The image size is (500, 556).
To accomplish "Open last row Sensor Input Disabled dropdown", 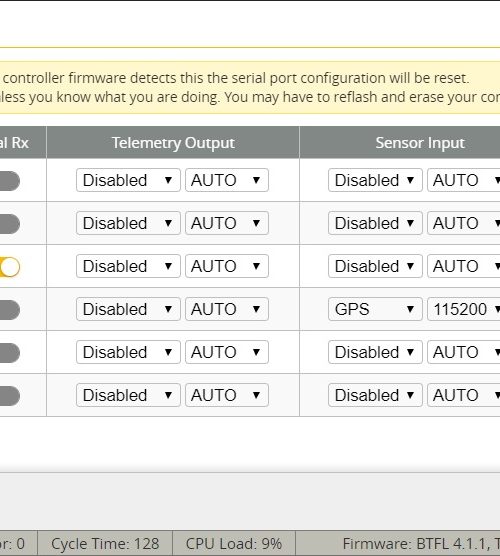I will pyautogui.click(x=375, y=395).
